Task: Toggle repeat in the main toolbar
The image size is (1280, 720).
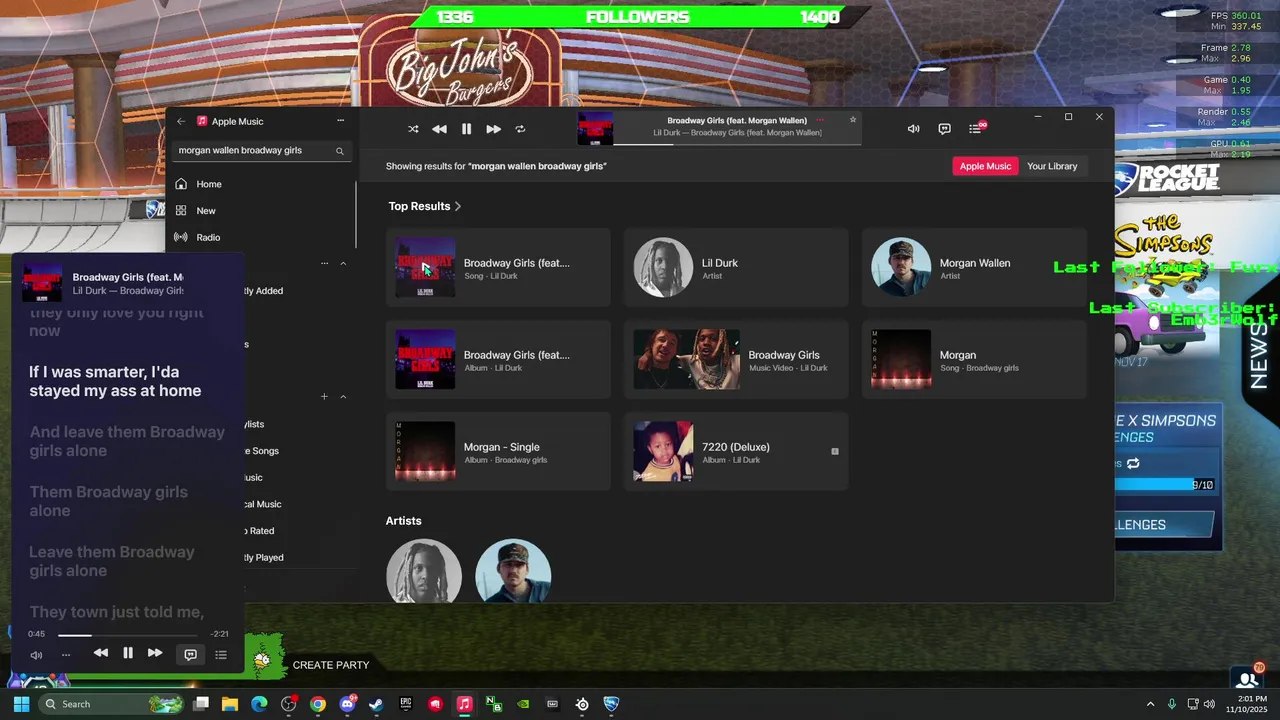Action: (x=520, y=129)
